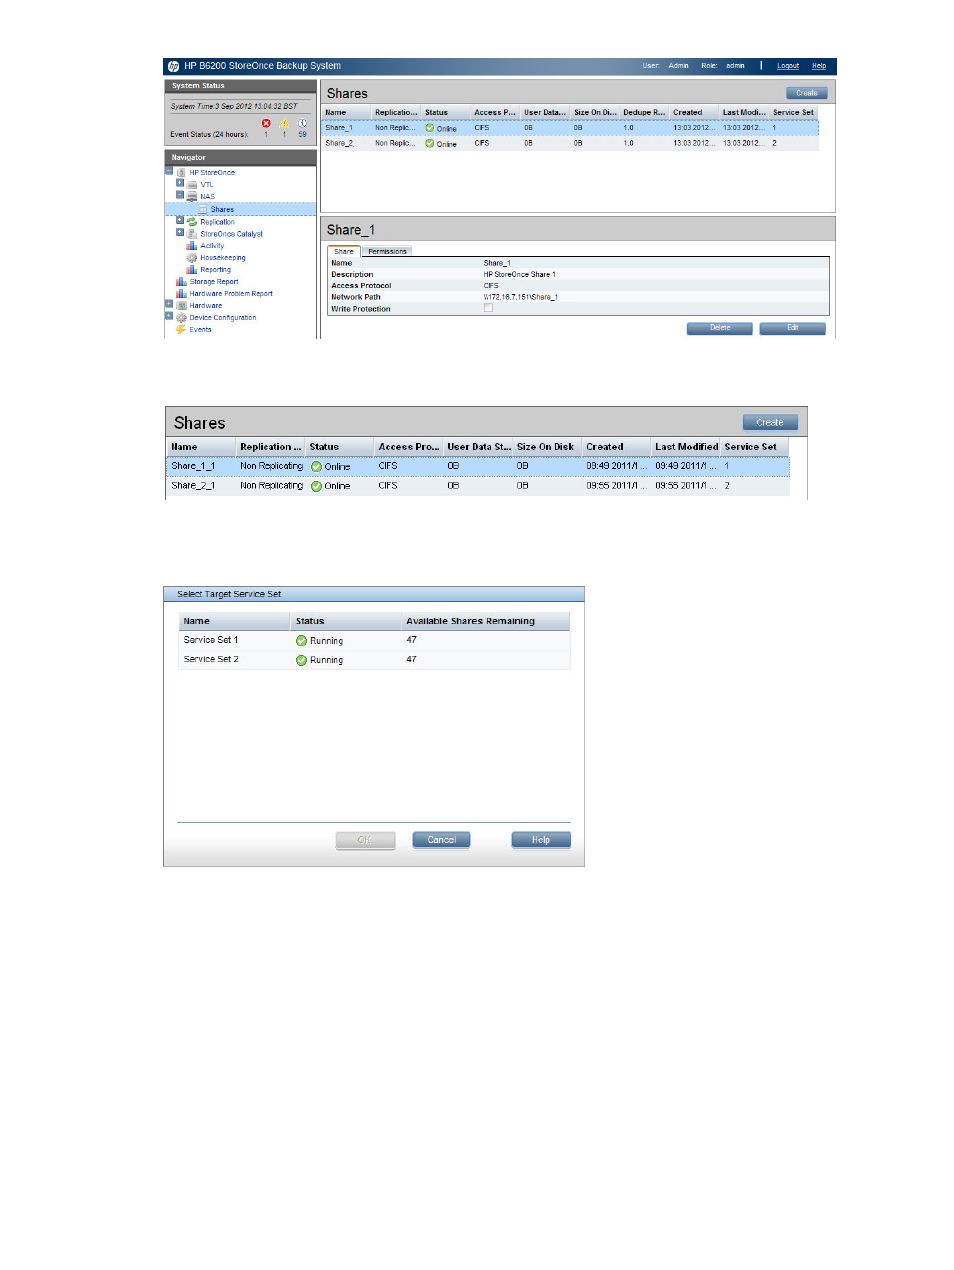The height and width of the screenshot is (1270, 954).
Task: Expand the StoreOnce Catalyst tree node
Action: [x=180, y=232]
